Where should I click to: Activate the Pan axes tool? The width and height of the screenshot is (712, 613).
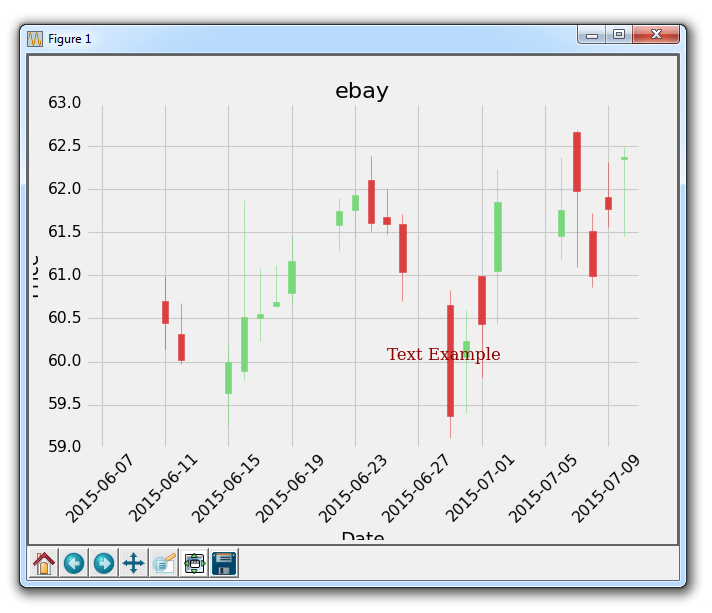[x=133, y=563]
